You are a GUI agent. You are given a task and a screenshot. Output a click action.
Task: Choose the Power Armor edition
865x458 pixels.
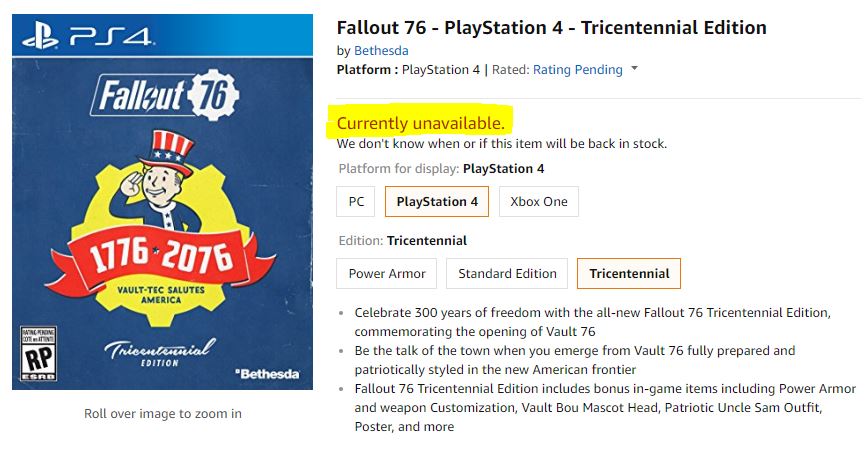[x=387, y=274]
